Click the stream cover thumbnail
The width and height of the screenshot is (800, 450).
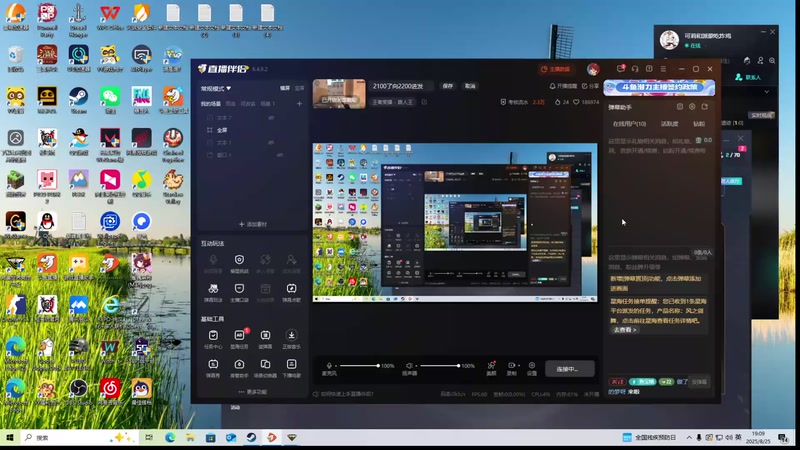tap(339, 93)
